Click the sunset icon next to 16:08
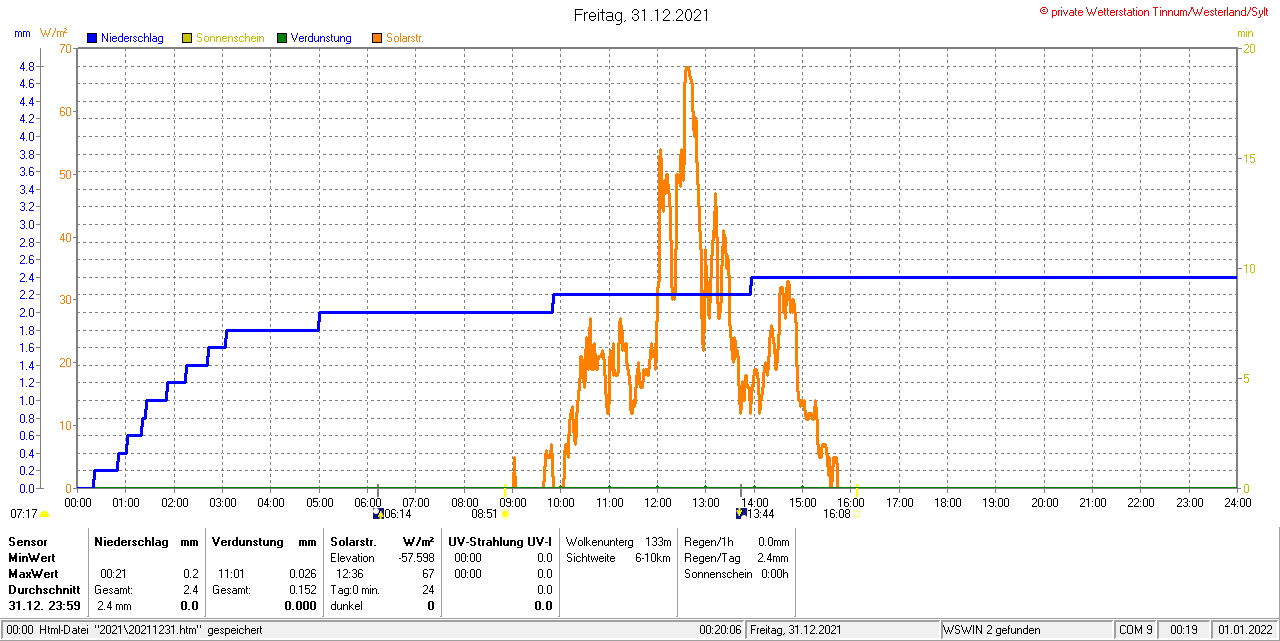The height and width of the screenshot is (641, 1280). pos(856,514)
